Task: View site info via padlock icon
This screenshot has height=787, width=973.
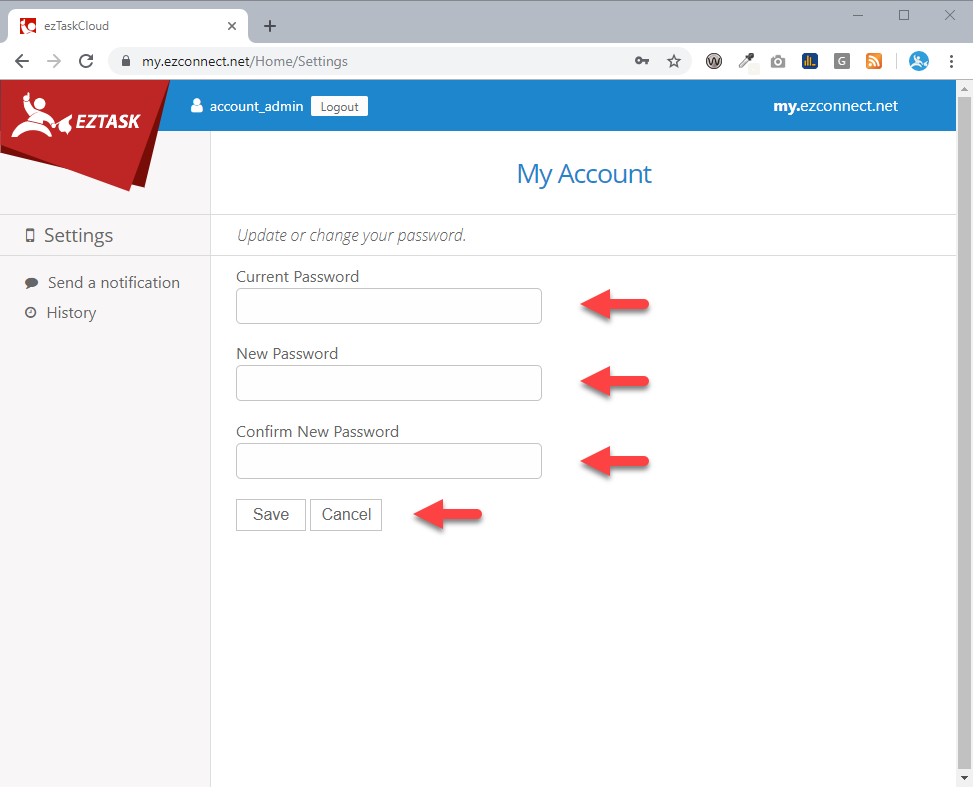Action: [x=126, y=61]
